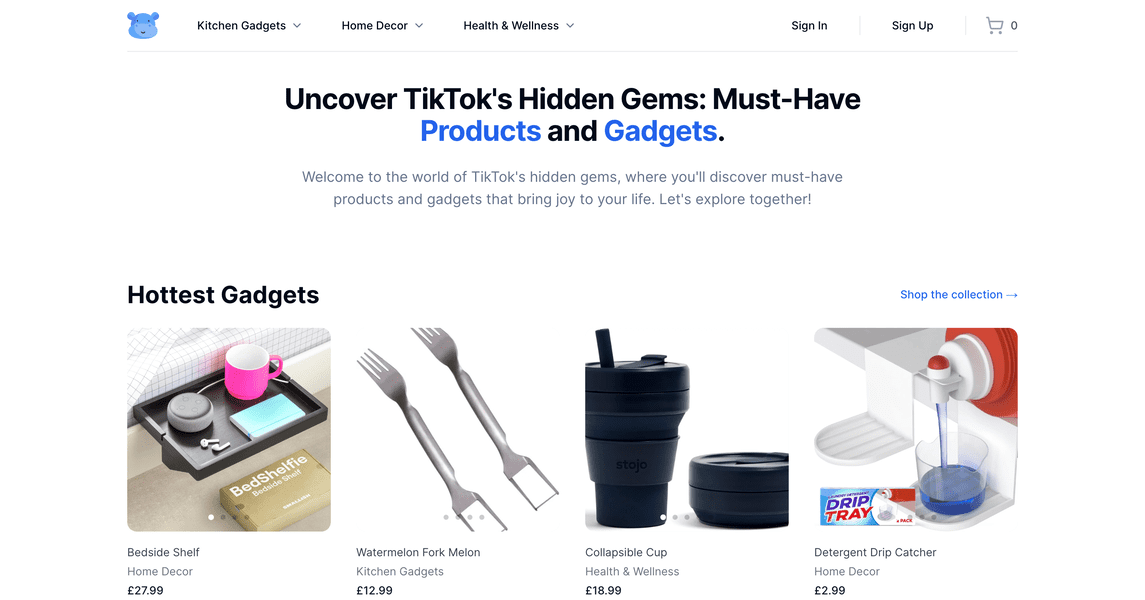Viewport: 1145px width, 600px height.
Task: Select second carousel dot on Bedside Shelf image
Action: pyautogui.click(x=223, y=518)
